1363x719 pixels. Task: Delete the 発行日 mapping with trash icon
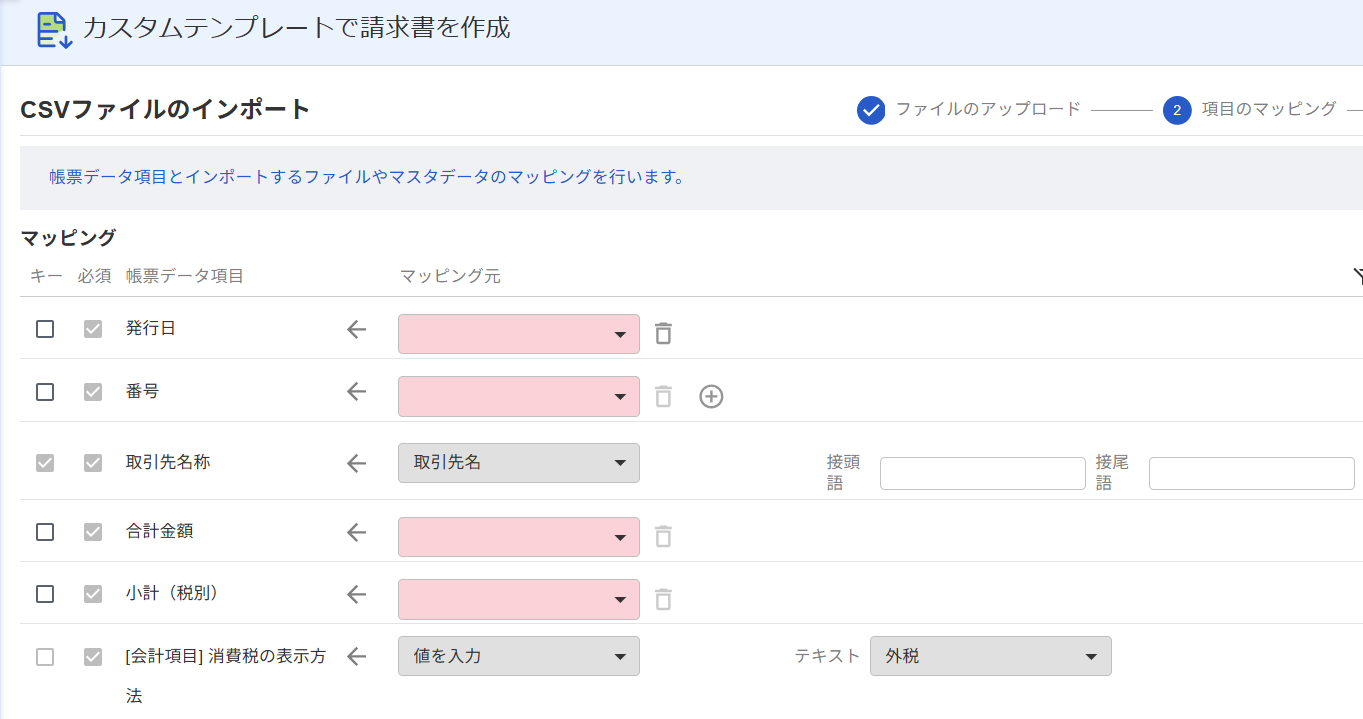(663, 334)
